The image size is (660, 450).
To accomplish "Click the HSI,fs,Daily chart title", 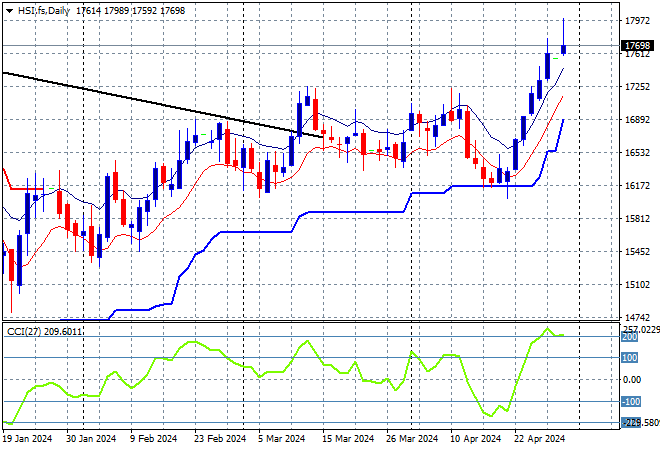I will tap(44, 11).
